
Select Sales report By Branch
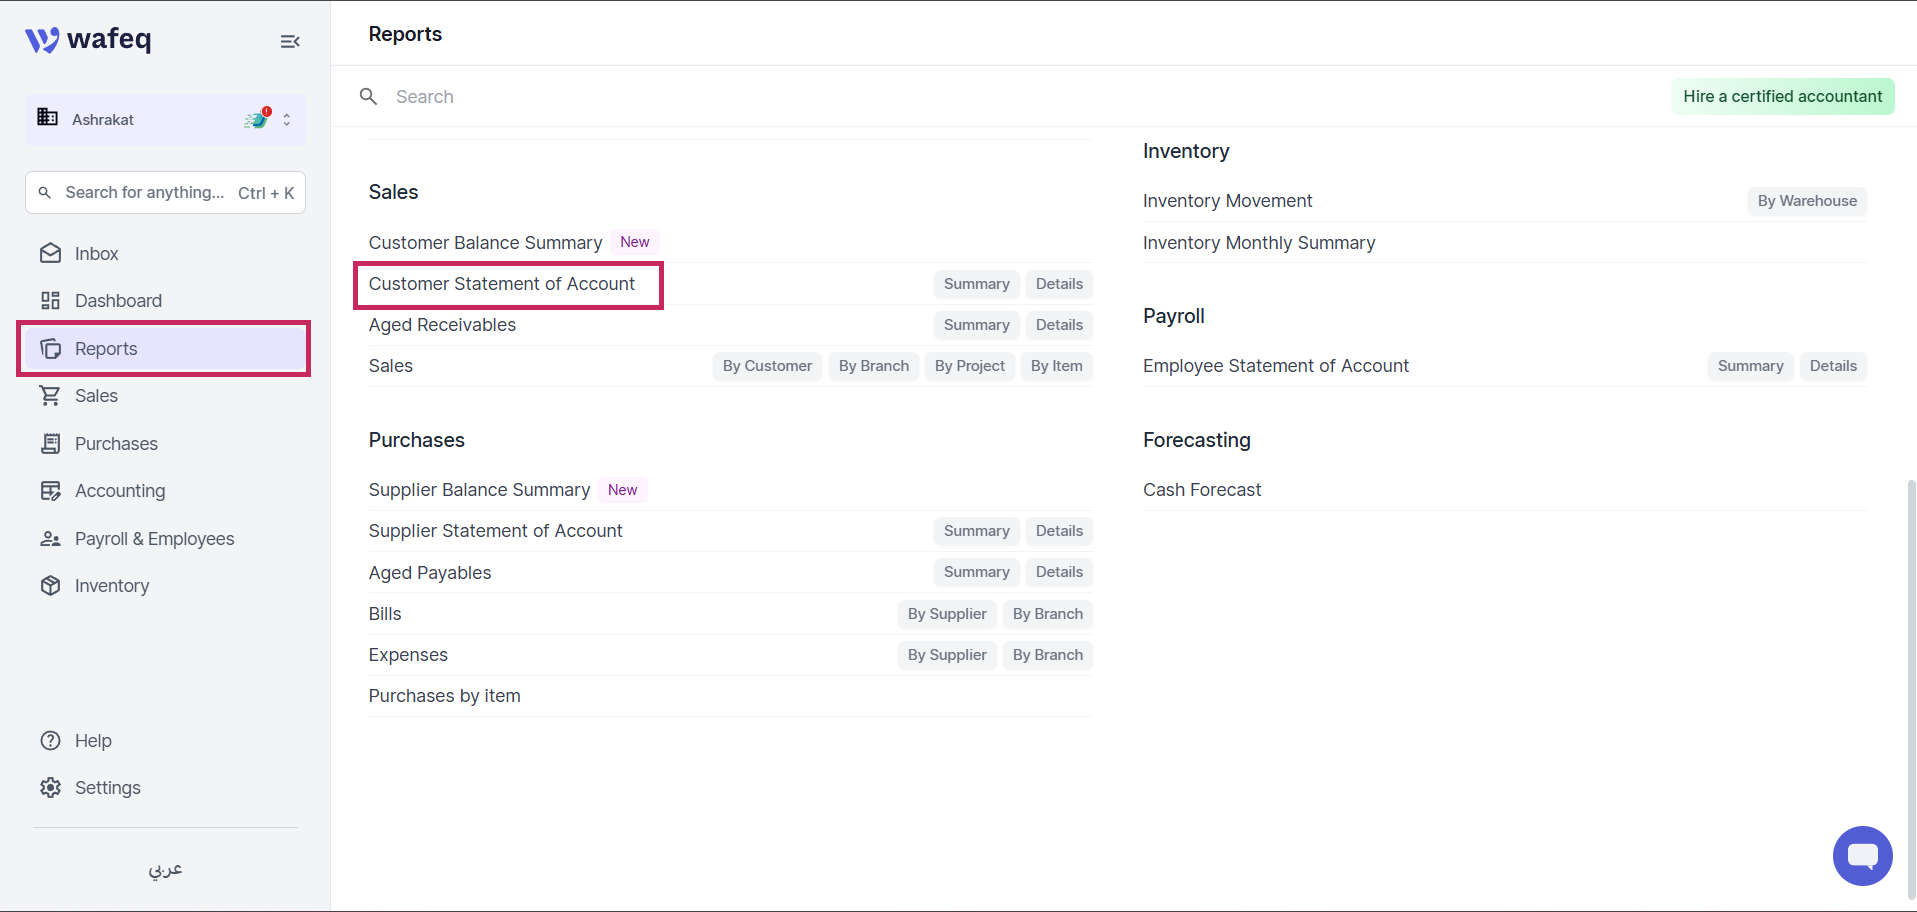(x=873, y=366)
